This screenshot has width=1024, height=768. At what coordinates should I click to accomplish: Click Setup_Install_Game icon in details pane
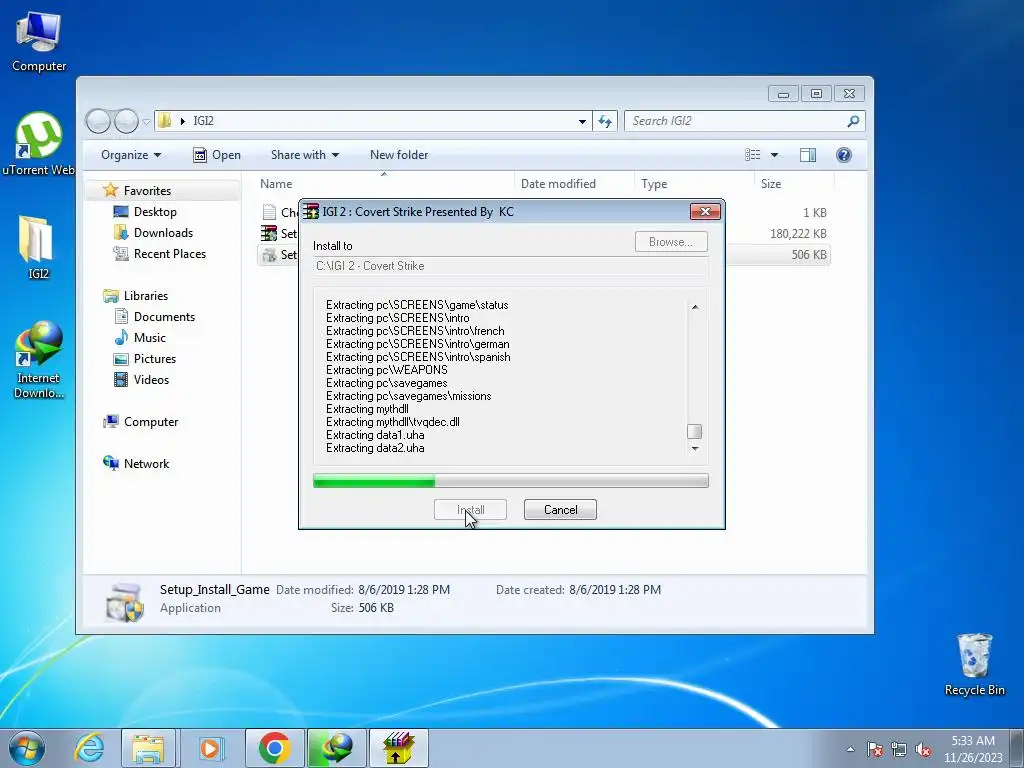click(x=124, y=601)
